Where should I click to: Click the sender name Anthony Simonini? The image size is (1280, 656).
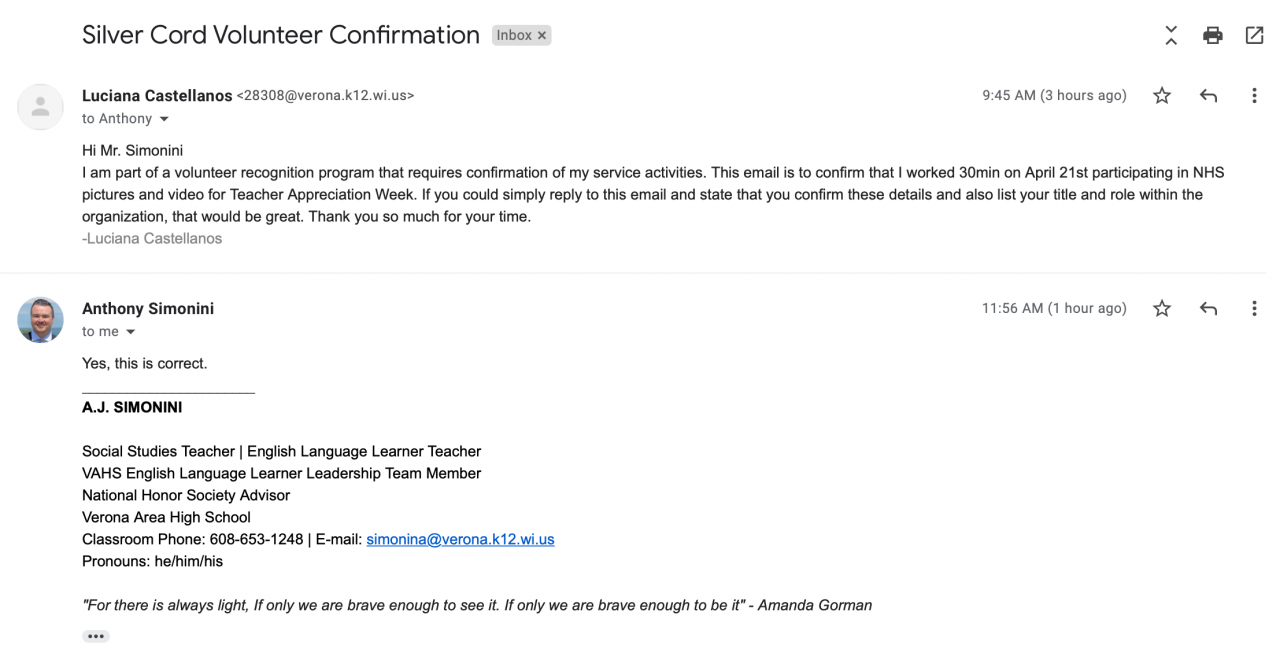(148, 309)
